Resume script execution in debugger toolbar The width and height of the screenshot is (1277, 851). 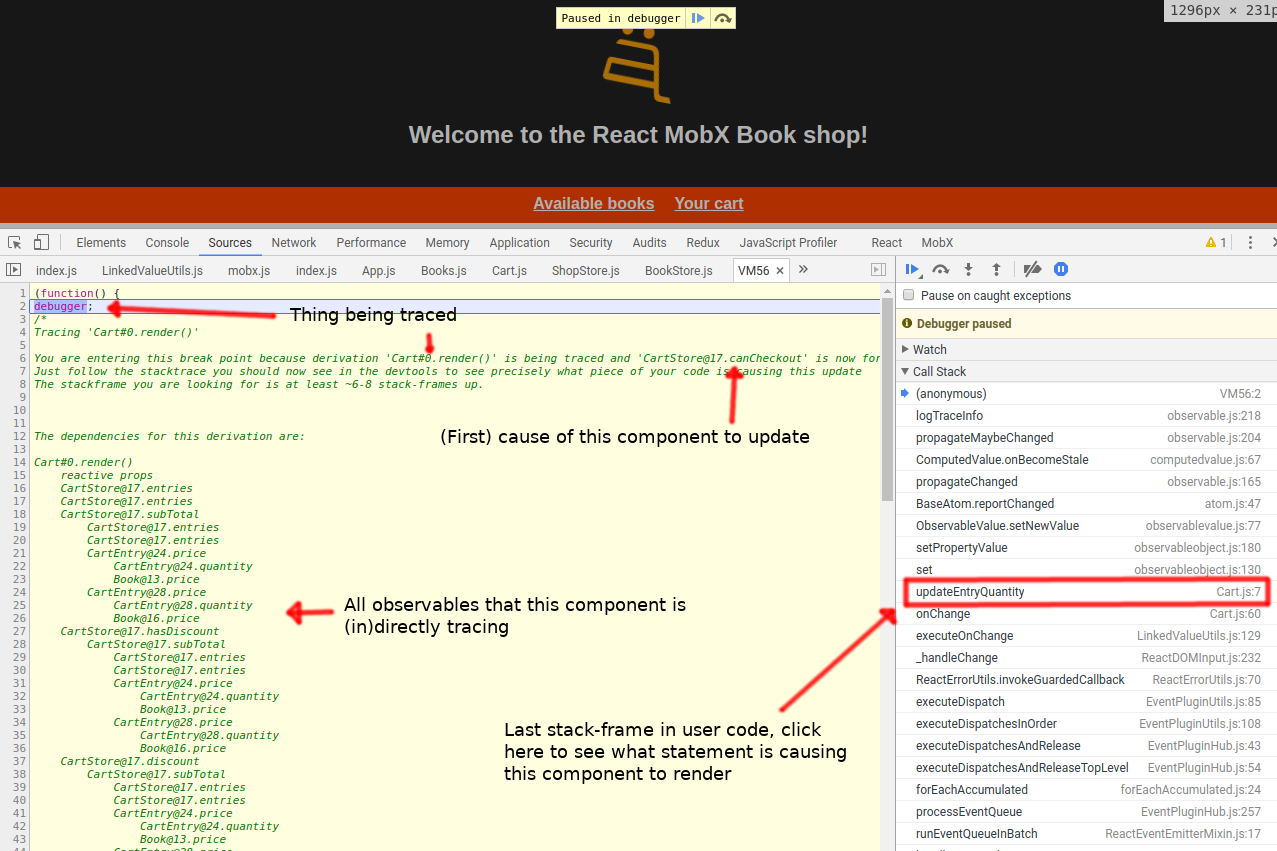(x=912, y=269)
